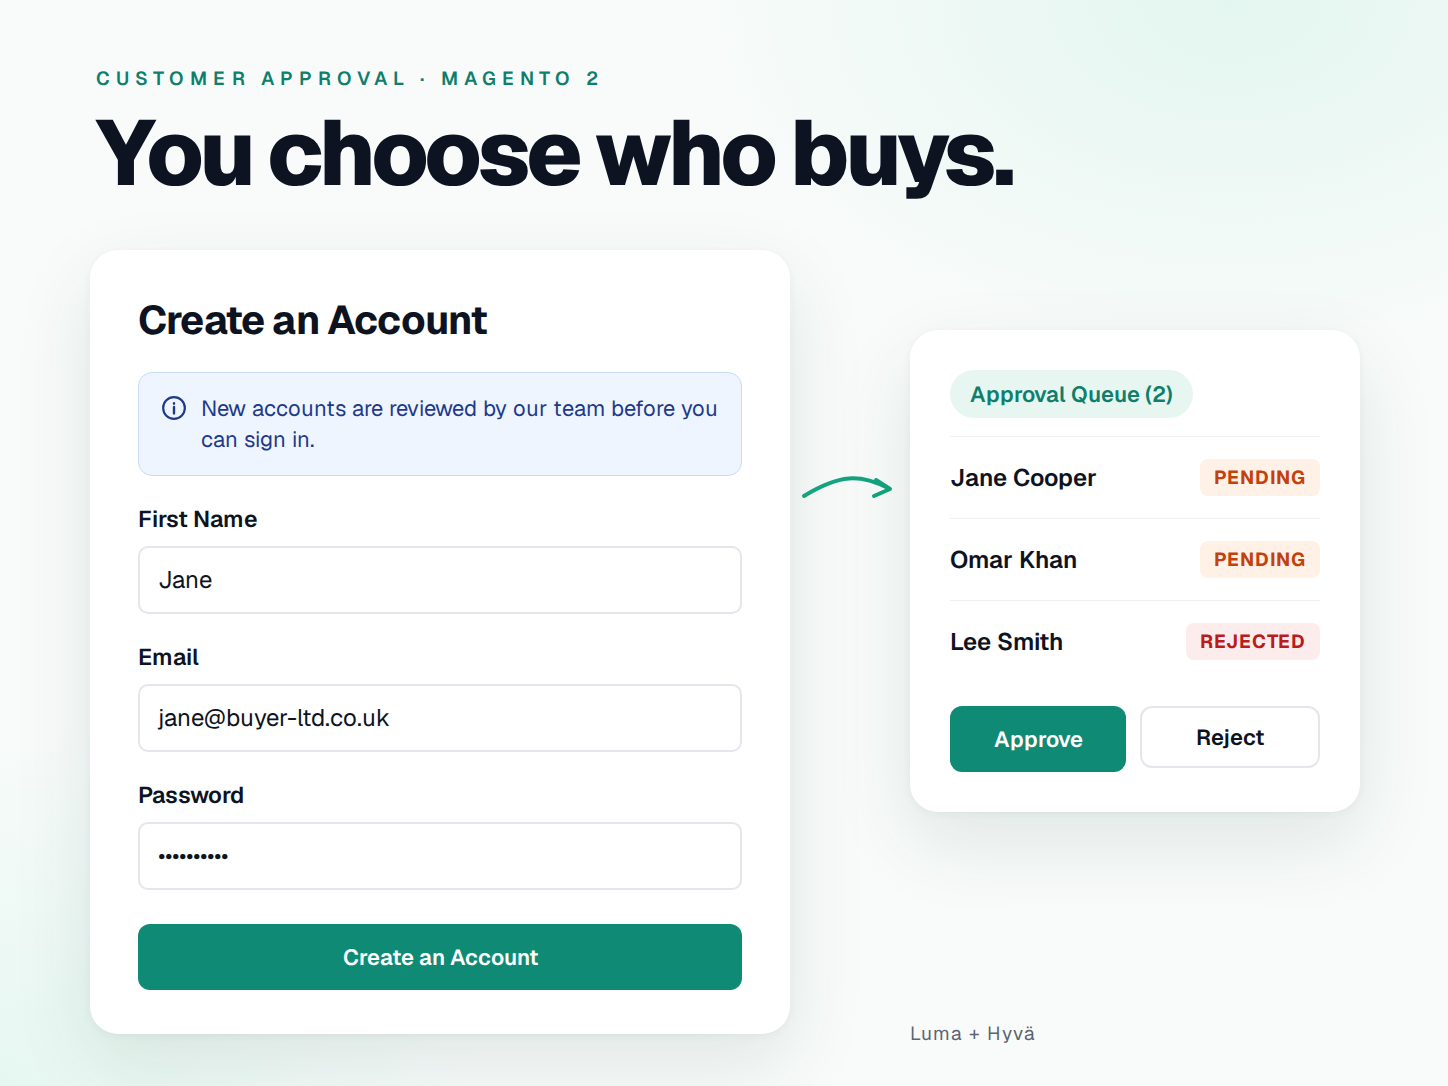Click the info icon in the notice banner
The height and width of the screenshot is (1086, 1448).
174,408
